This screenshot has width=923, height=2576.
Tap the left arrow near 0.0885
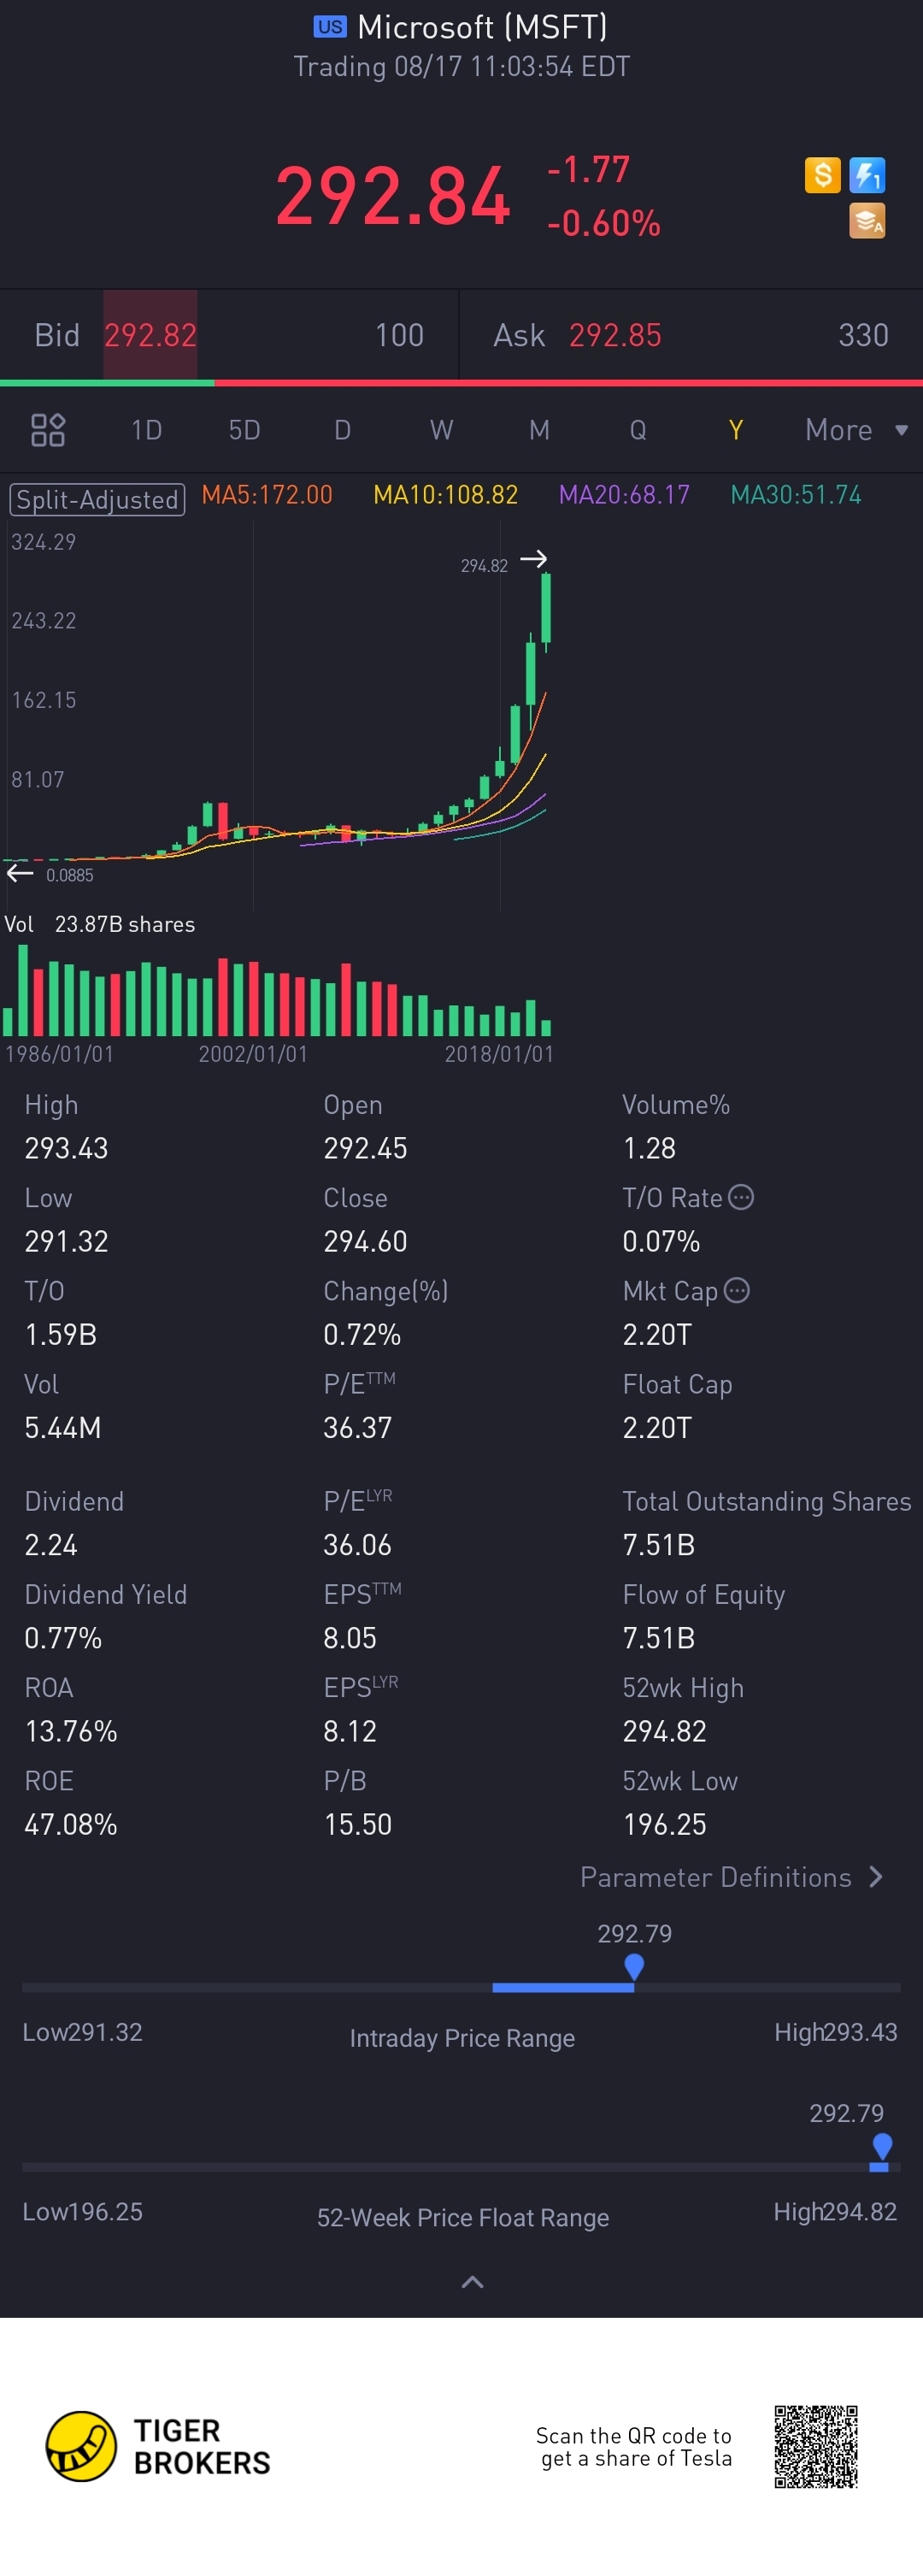(20, 874)
